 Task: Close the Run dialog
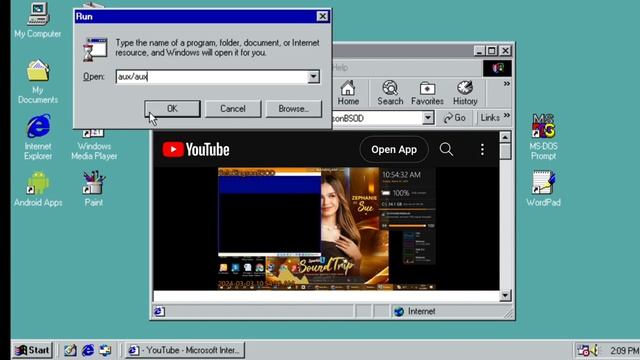(322, 16)
